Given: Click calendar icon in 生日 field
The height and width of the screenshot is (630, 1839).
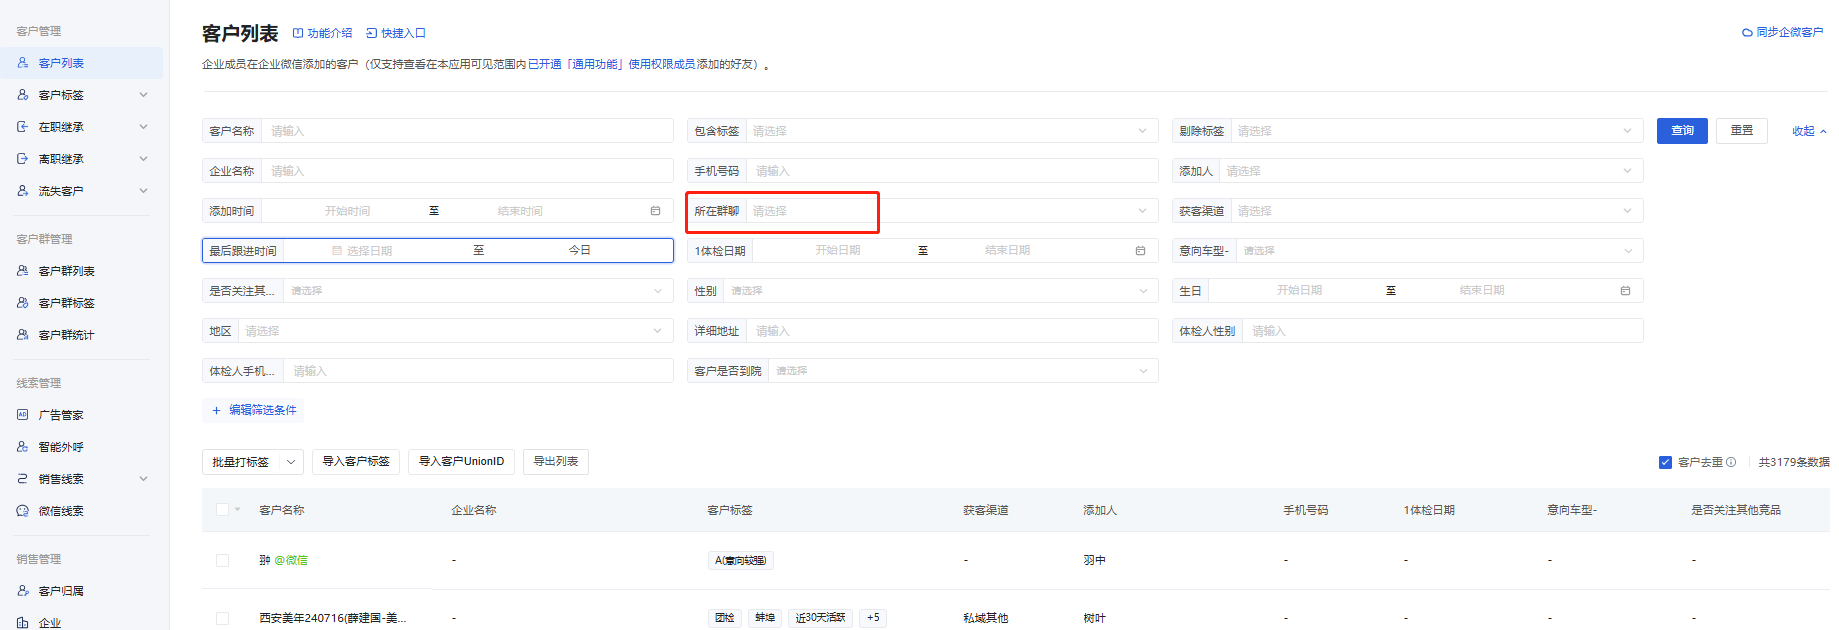Looking at the screenshot, I should coord(1626,291).
